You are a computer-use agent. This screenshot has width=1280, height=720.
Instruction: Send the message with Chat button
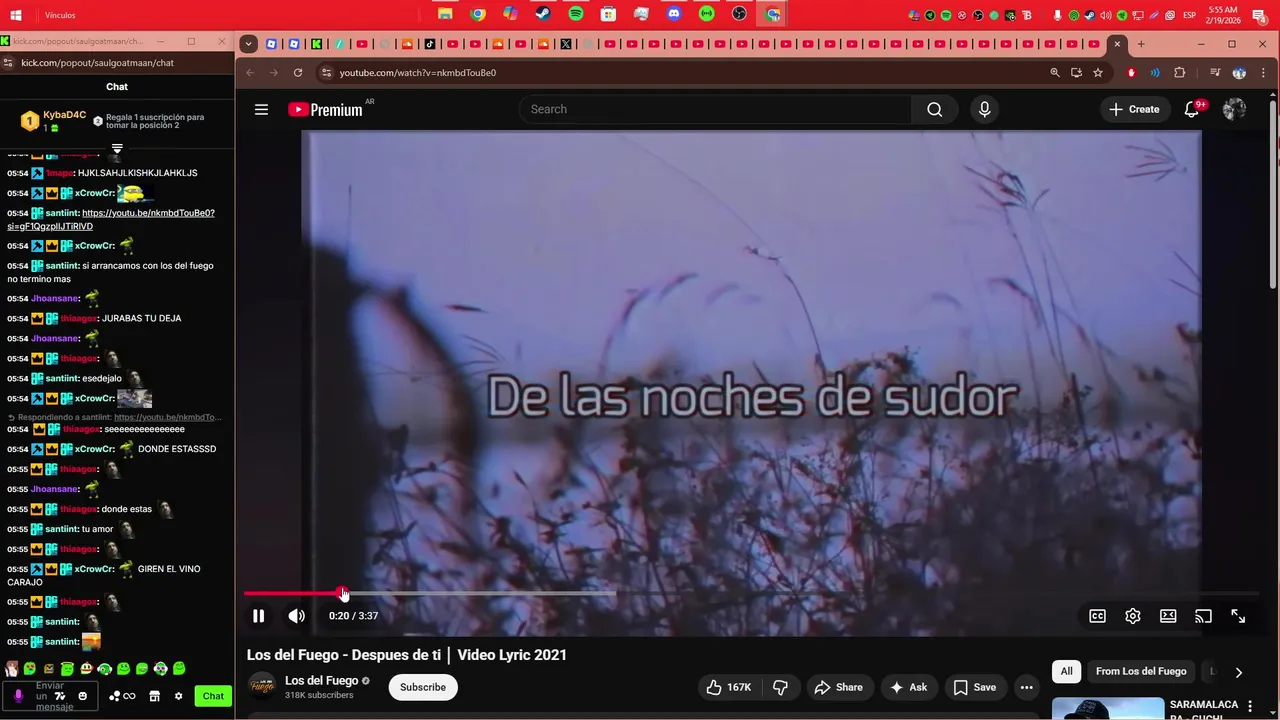pyautogui.click(x=213, y=696)
